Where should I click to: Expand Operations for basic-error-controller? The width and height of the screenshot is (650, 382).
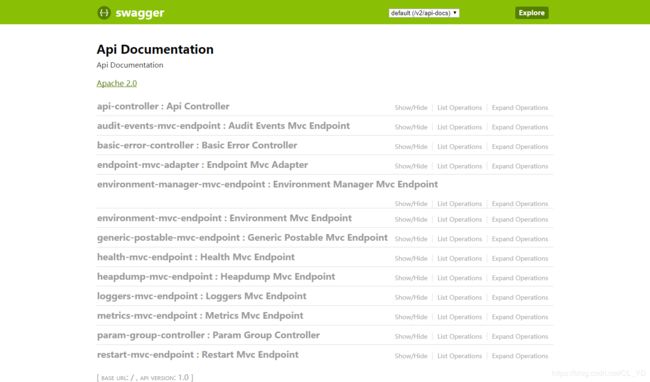520,147
